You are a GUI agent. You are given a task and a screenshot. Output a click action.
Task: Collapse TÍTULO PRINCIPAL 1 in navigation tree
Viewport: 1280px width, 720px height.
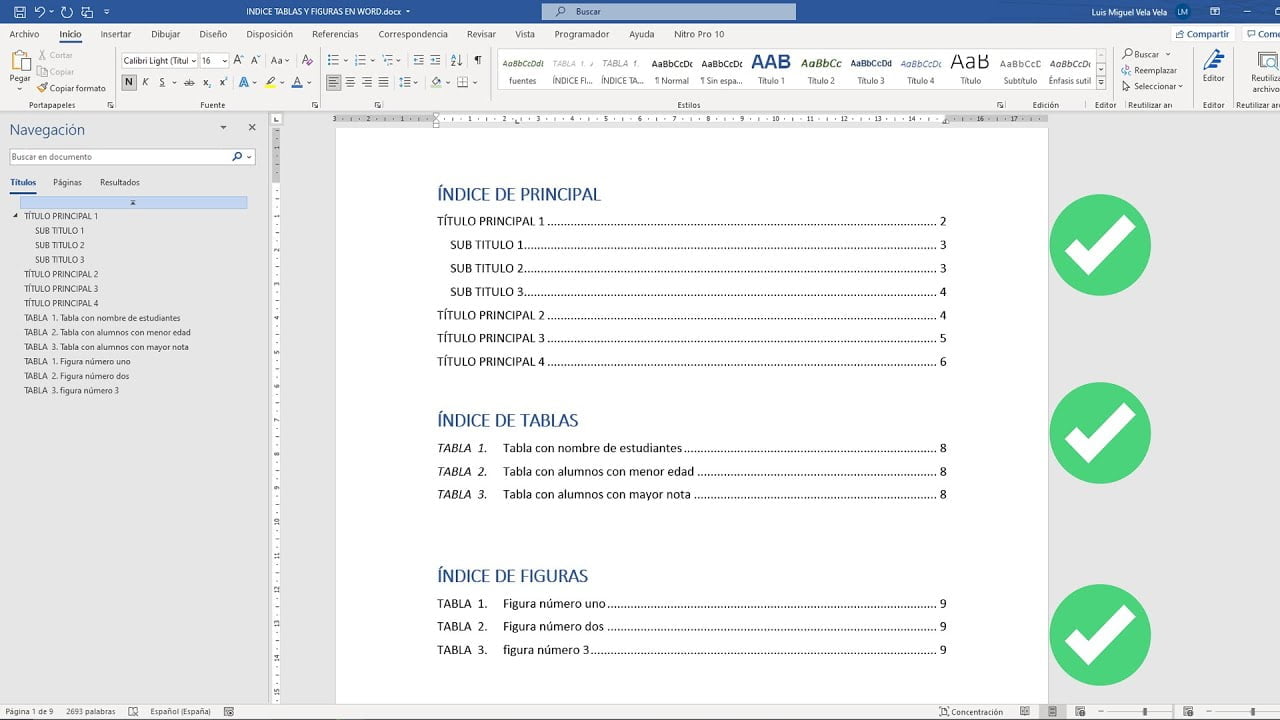point(15,216)
